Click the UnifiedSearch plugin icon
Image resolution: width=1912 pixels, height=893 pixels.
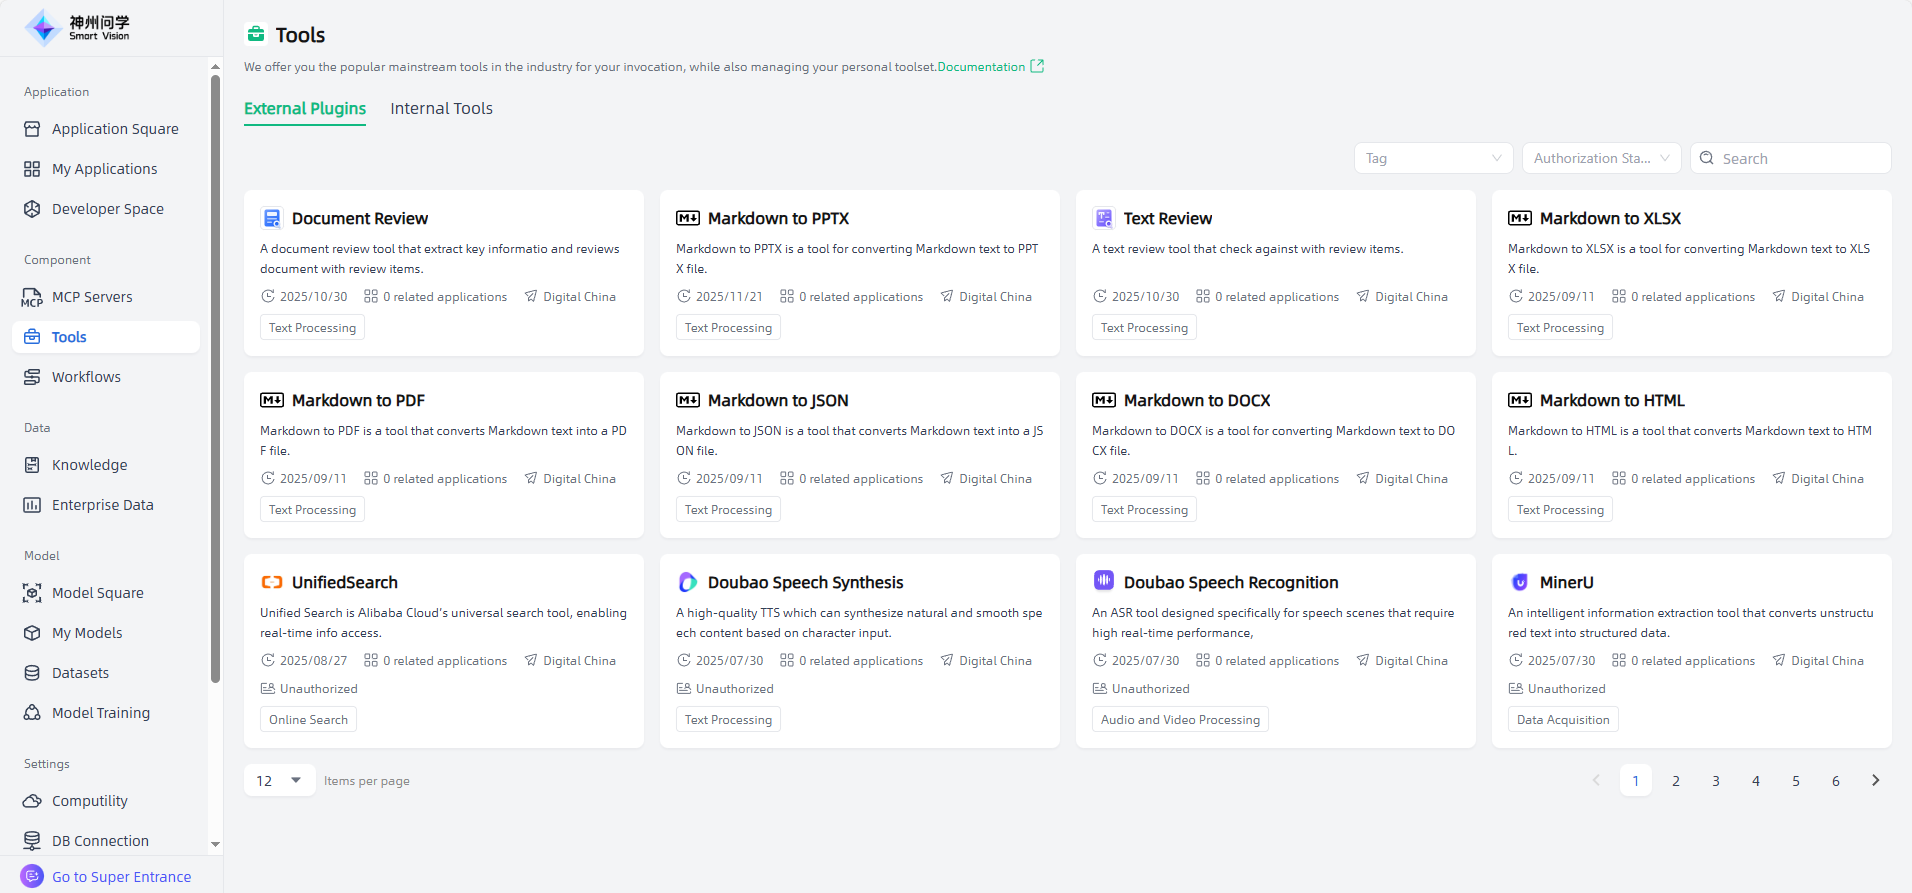(x=271, y=582)
